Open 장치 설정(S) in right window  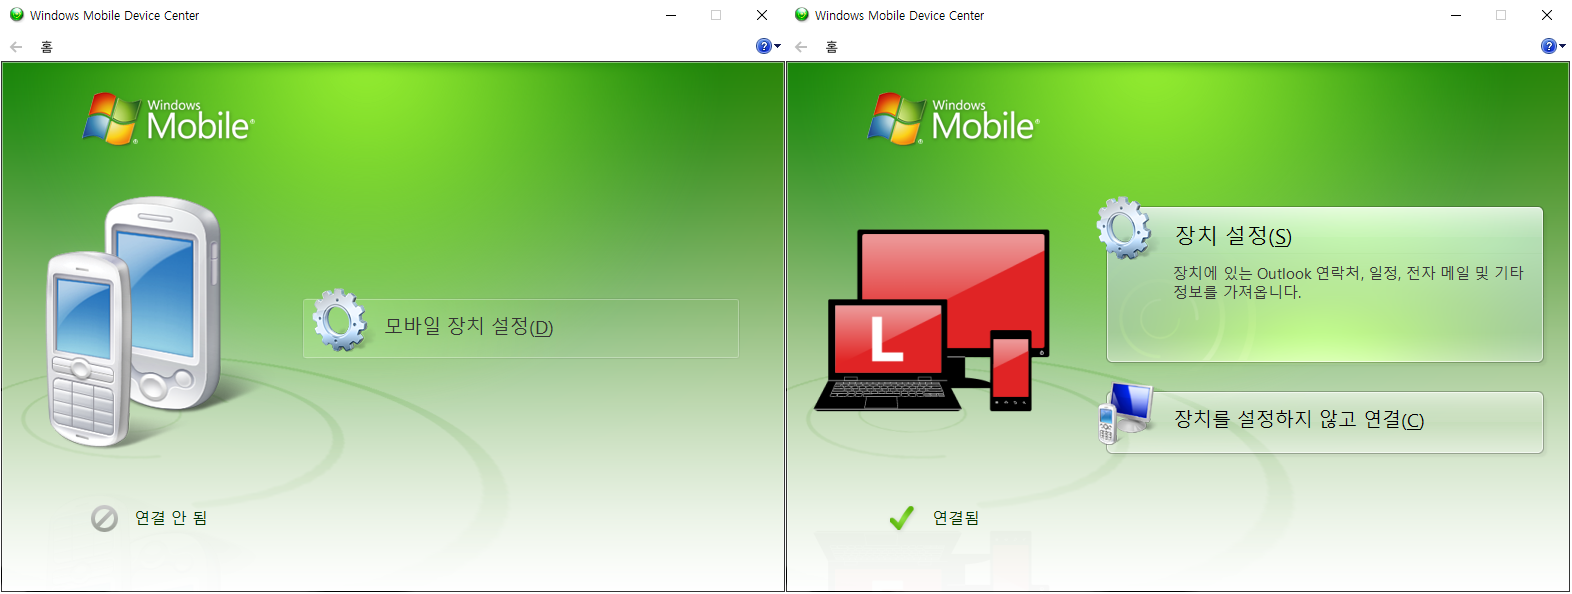coord(1325,285)
